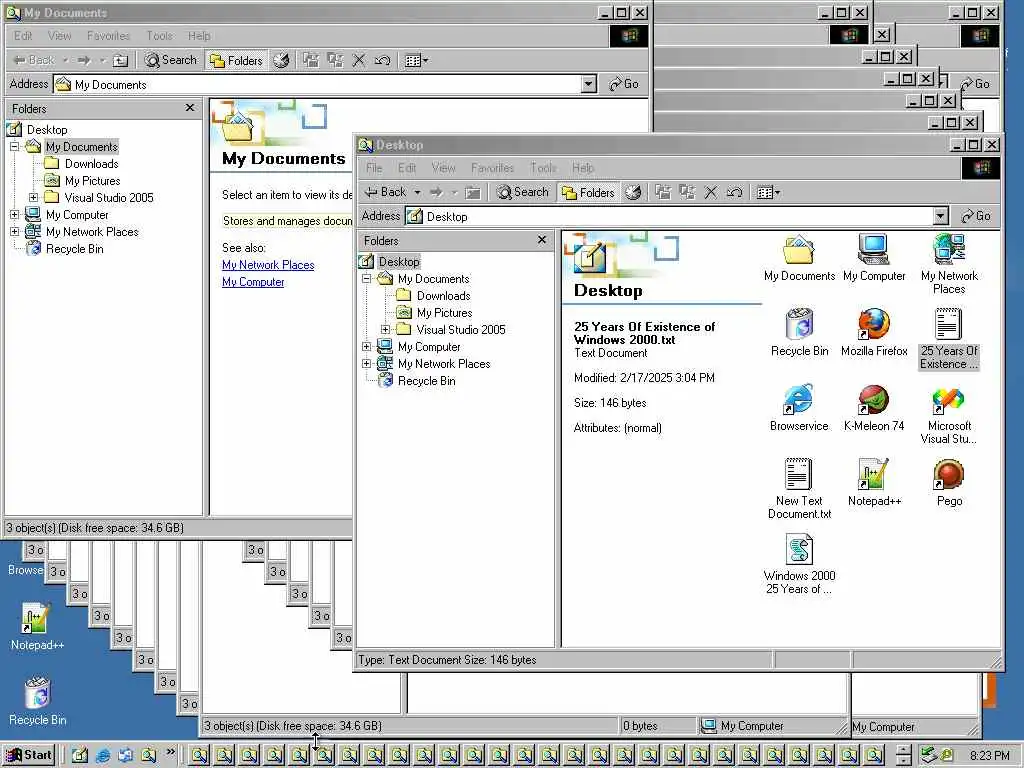Collapse My Documents in Desktop window tree
This screenshot has width=1024, height=768.
pyautogui.click(x=366, y=279)
